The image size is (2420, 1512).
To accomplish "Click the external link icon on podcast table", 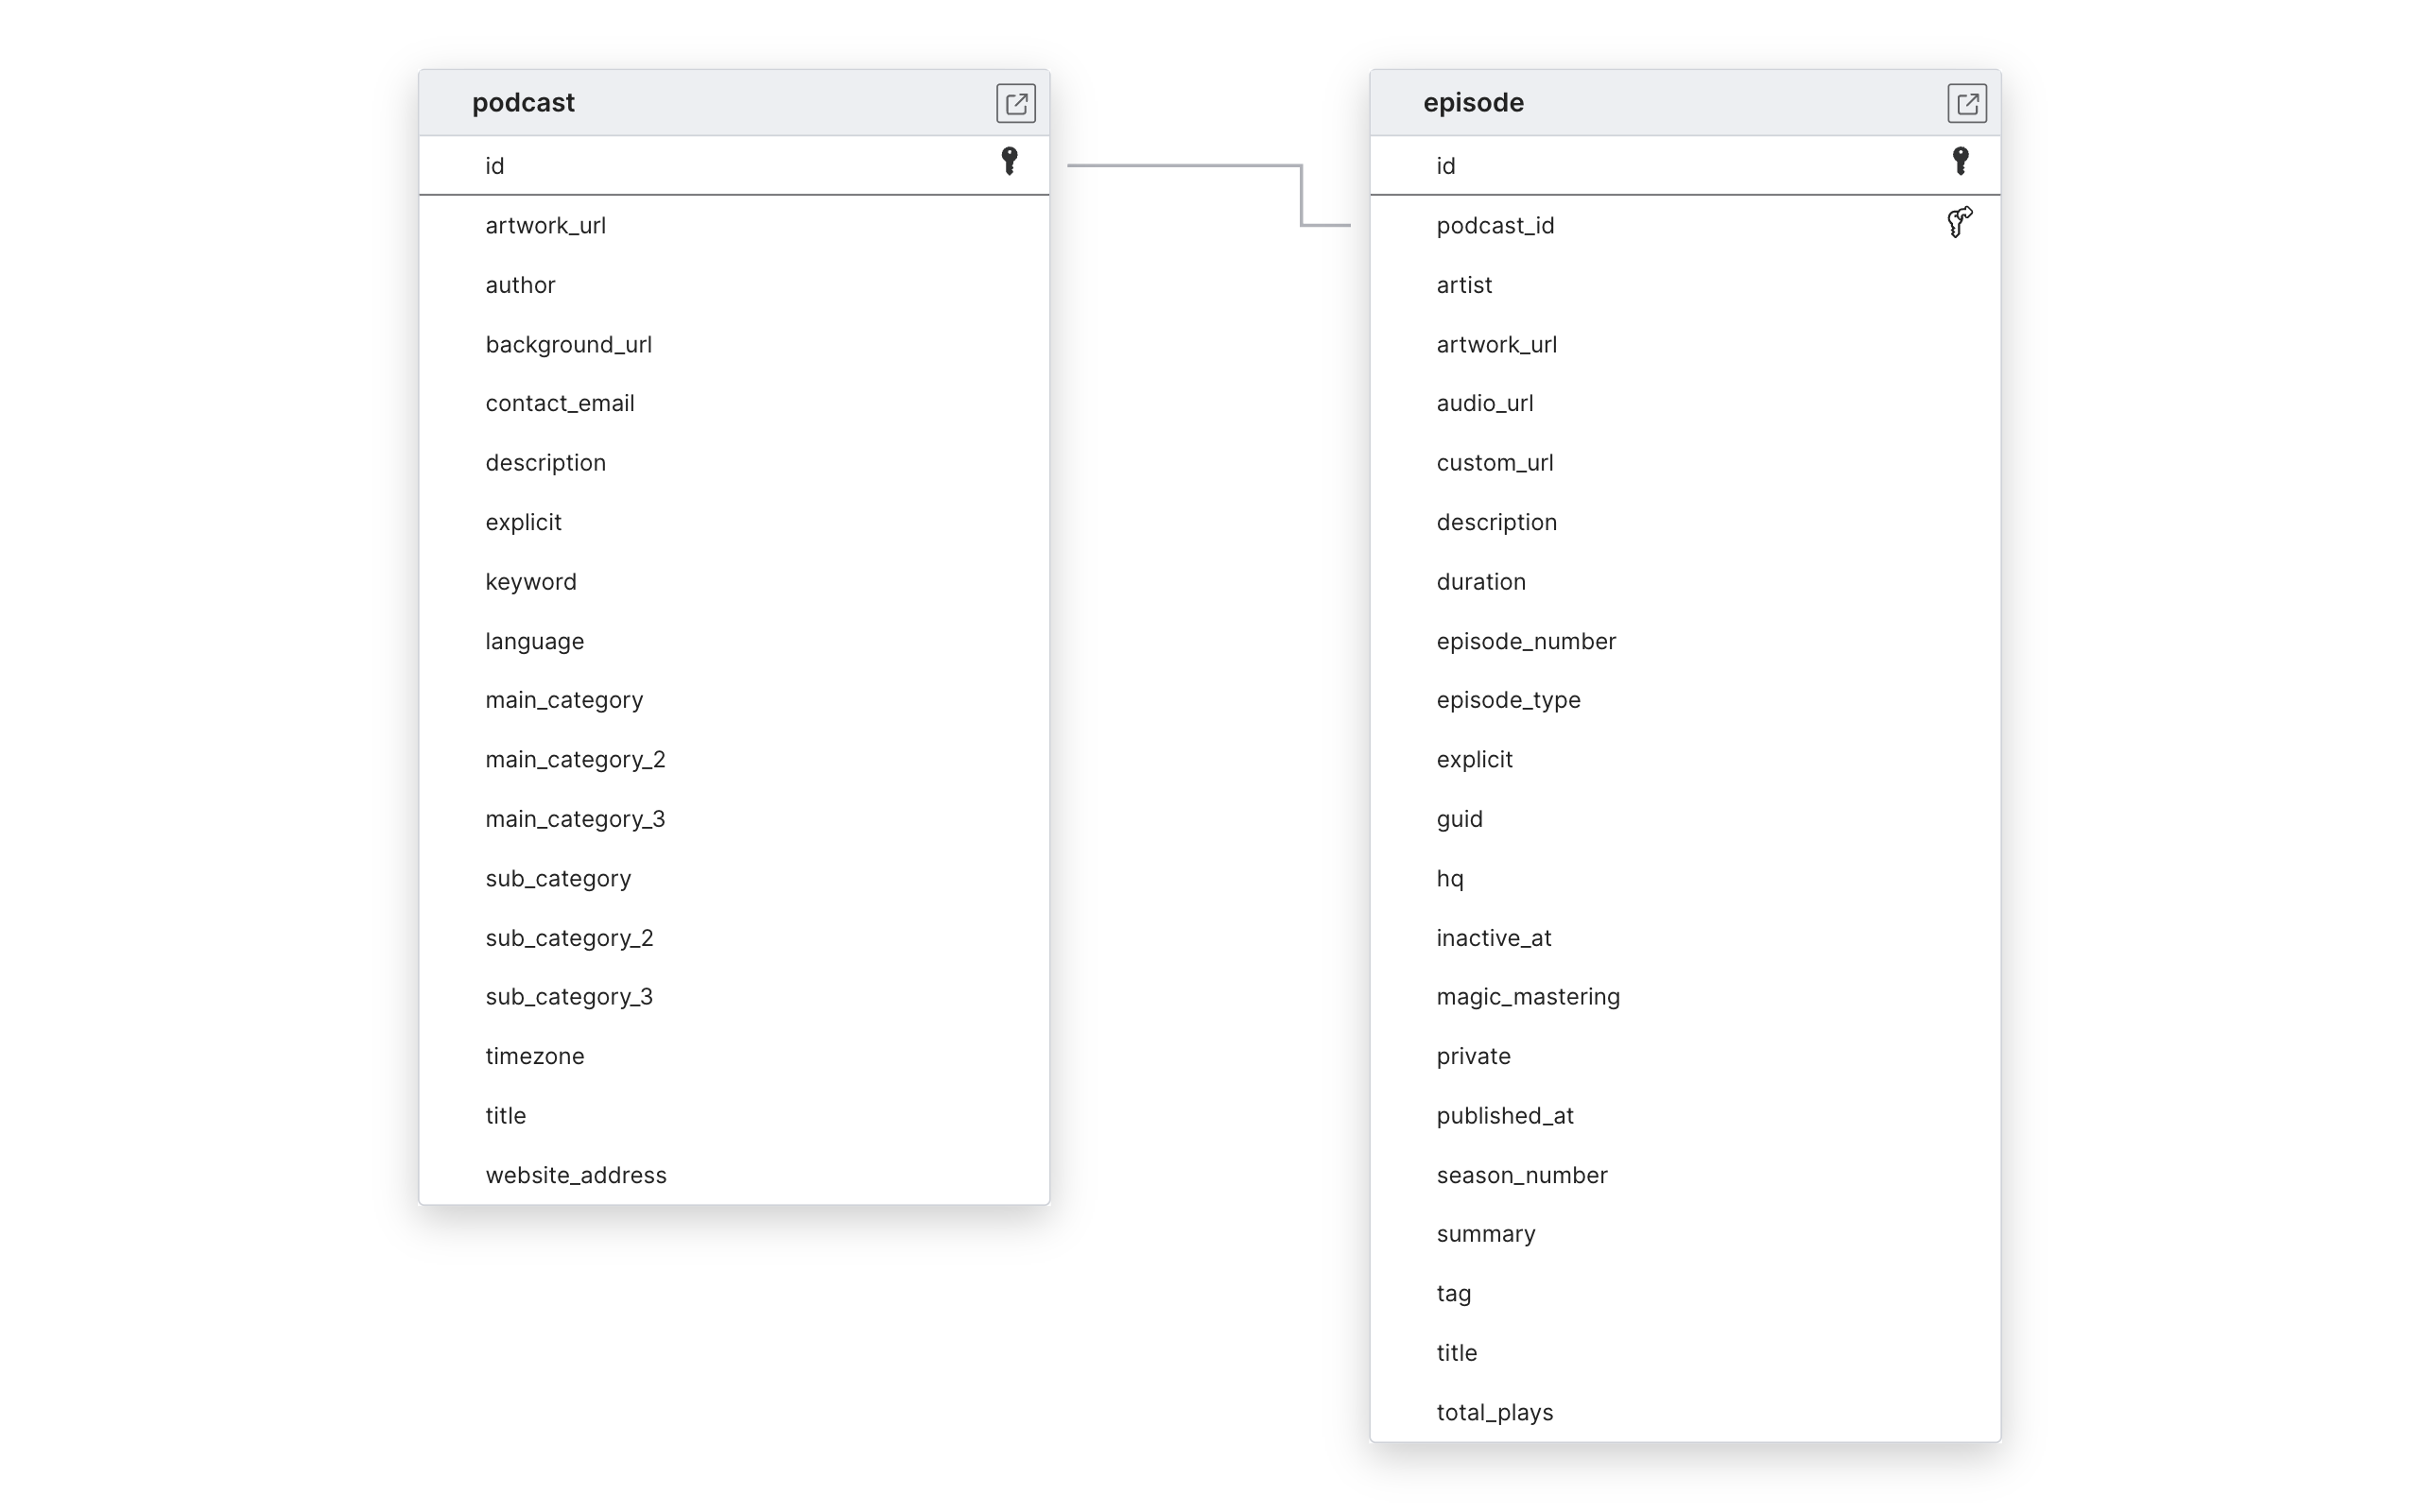I will (1015, 101).
